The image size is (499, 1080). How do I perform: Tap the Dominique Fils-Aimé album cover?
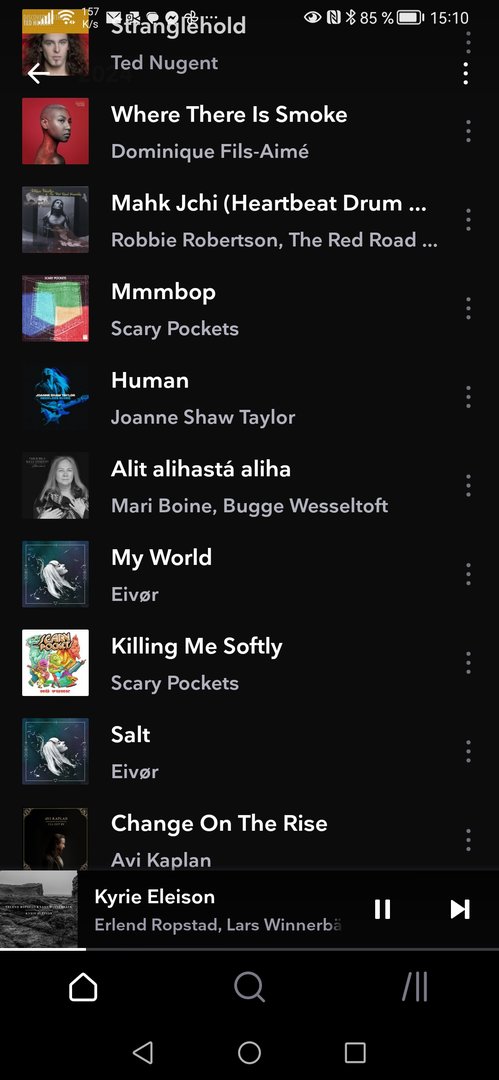point(55,131)
